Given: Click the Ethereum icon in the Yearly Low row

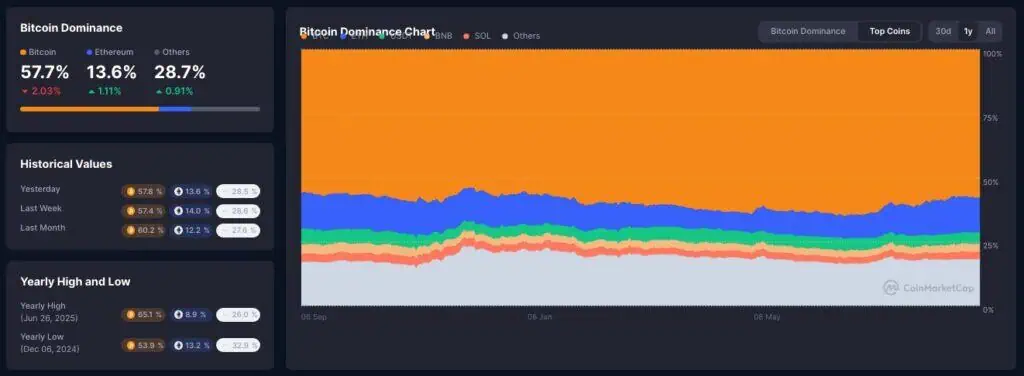Looking at the screenshot, I should pos(179,345).
